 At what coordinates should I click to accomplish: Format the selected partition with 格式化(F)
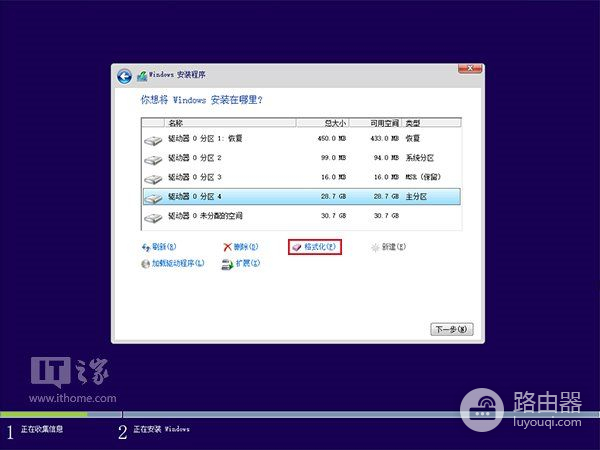tap(315, 247)
